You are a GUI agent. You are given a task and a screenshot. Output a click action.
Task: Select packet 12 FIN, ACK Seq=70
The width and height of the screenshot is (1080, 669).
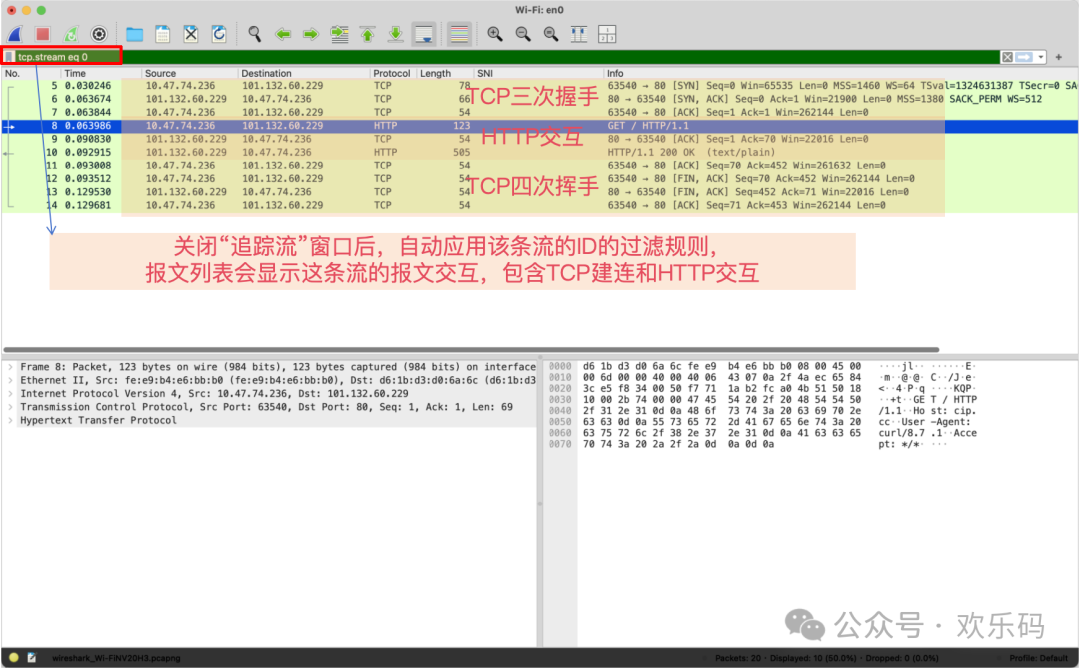539,178
